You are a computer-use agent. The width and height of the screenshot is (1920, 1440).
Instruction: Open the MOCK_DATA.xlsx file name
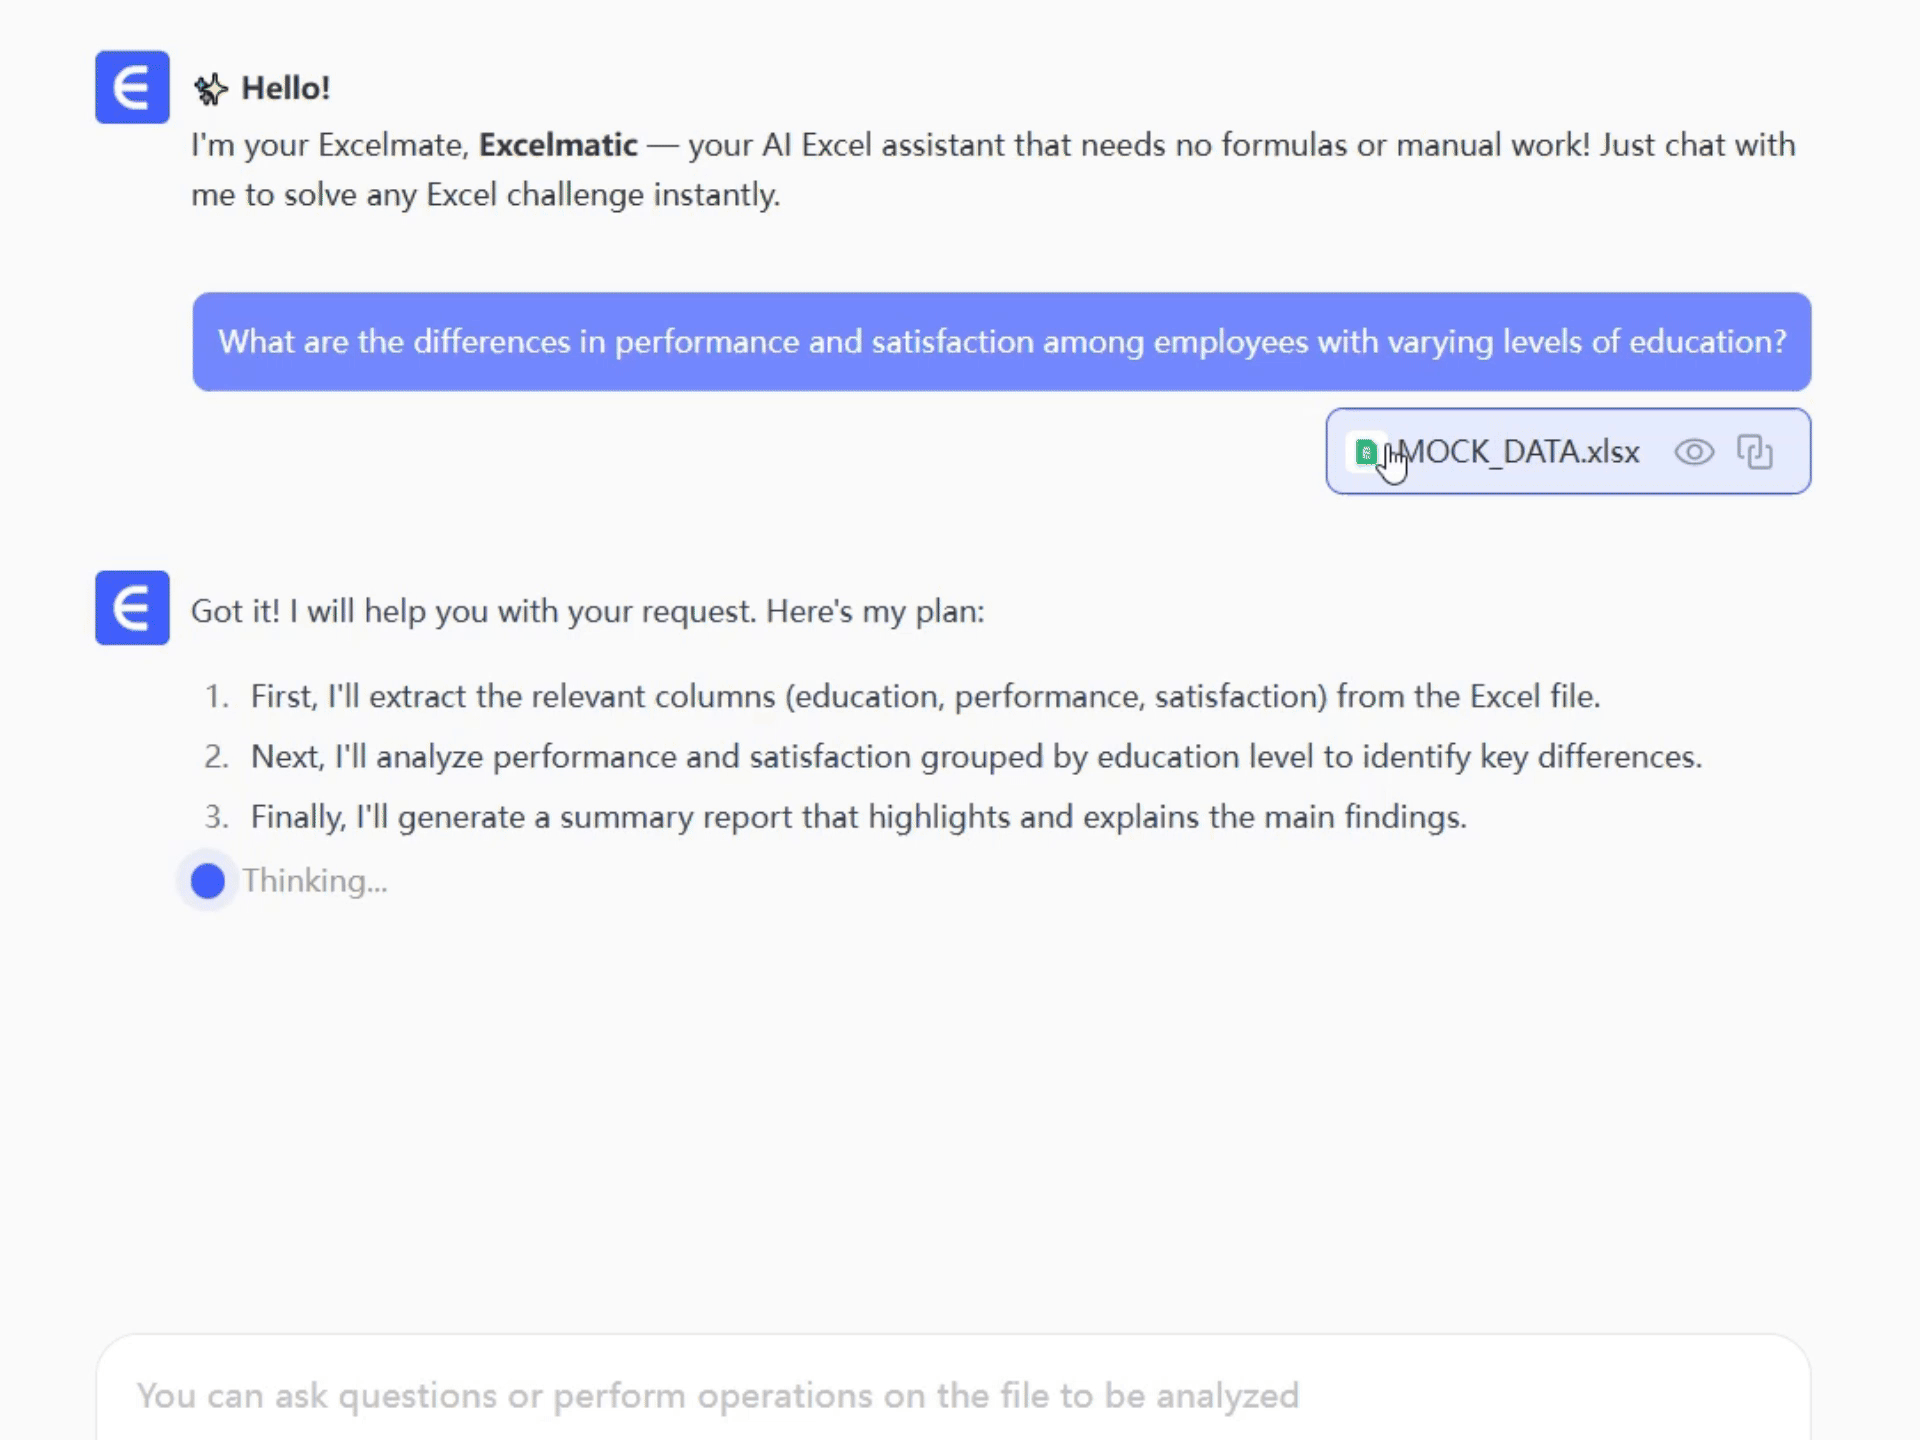pyautogui.click(x=1520, y=452)
